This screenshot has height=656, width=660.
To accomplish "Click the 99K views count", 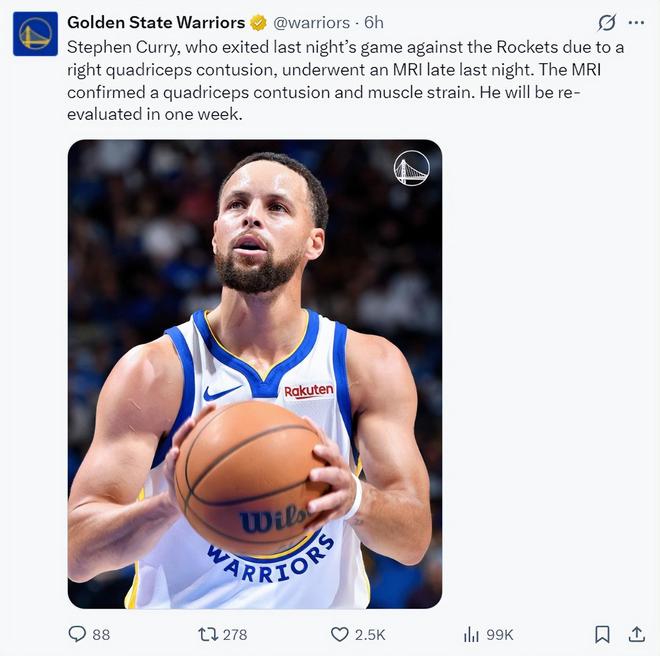I will click(x=499, y=634).
